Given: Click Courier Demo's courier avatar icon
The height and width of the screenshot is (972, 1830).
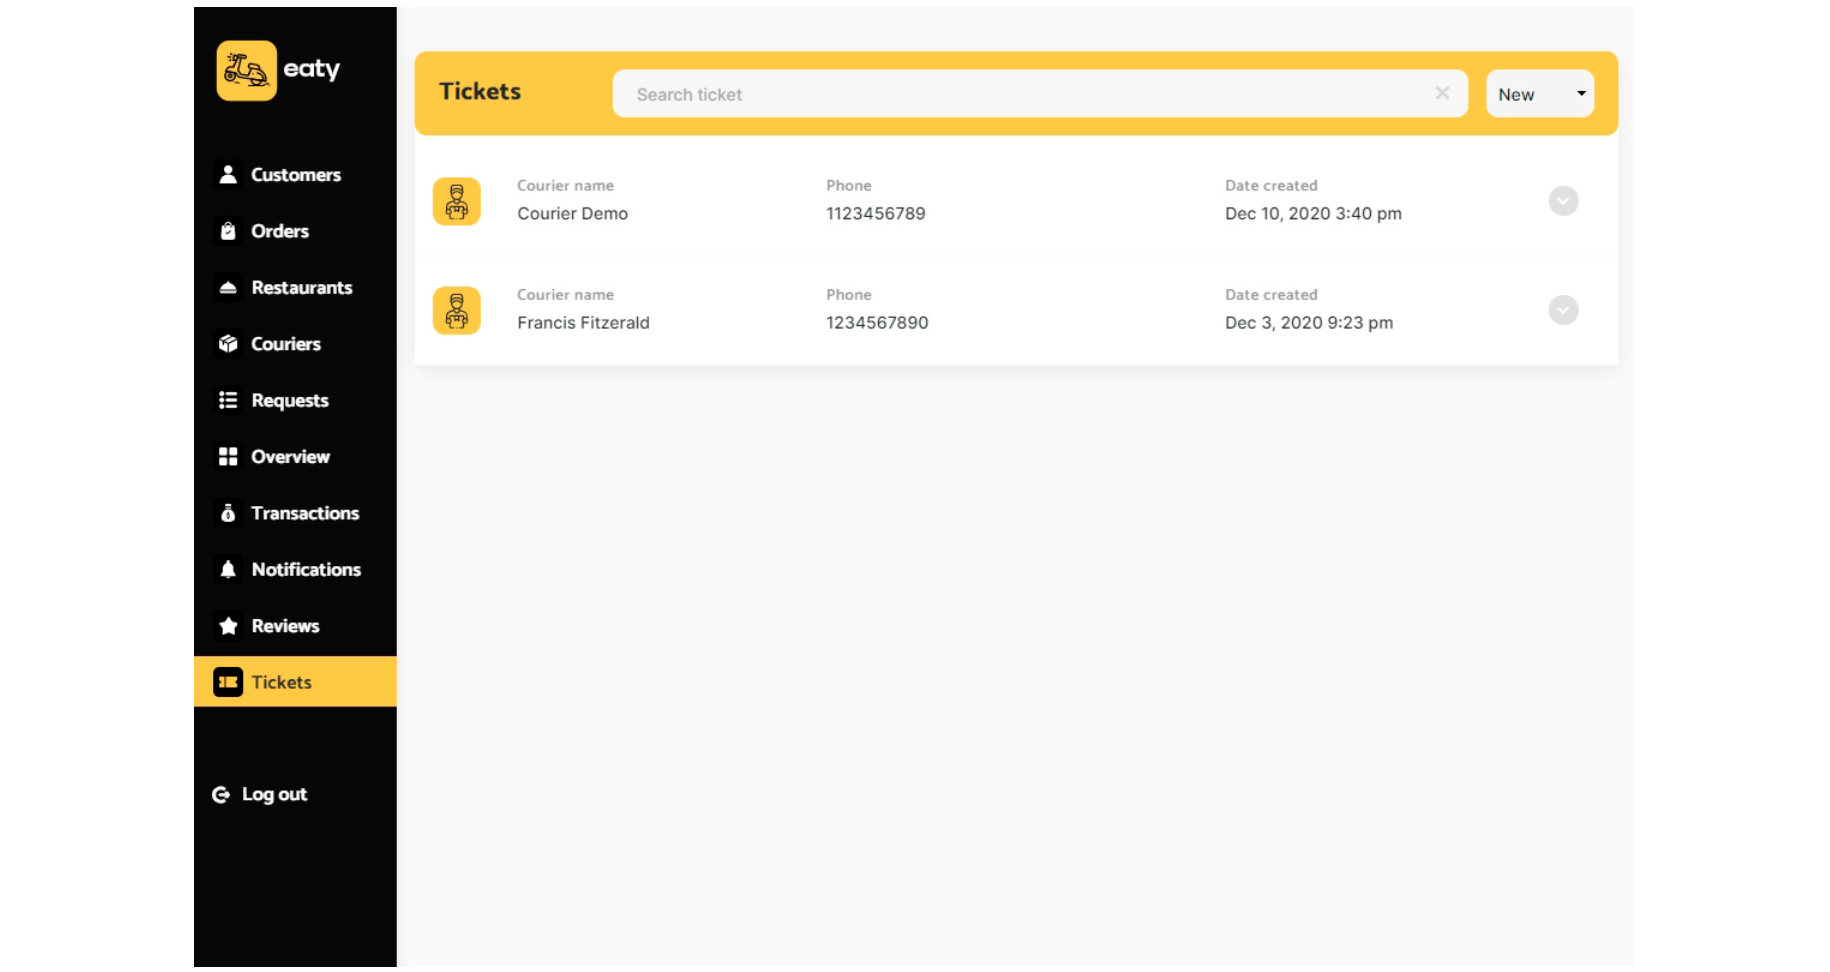Looking at the screenshot, I should pos(457,201).
